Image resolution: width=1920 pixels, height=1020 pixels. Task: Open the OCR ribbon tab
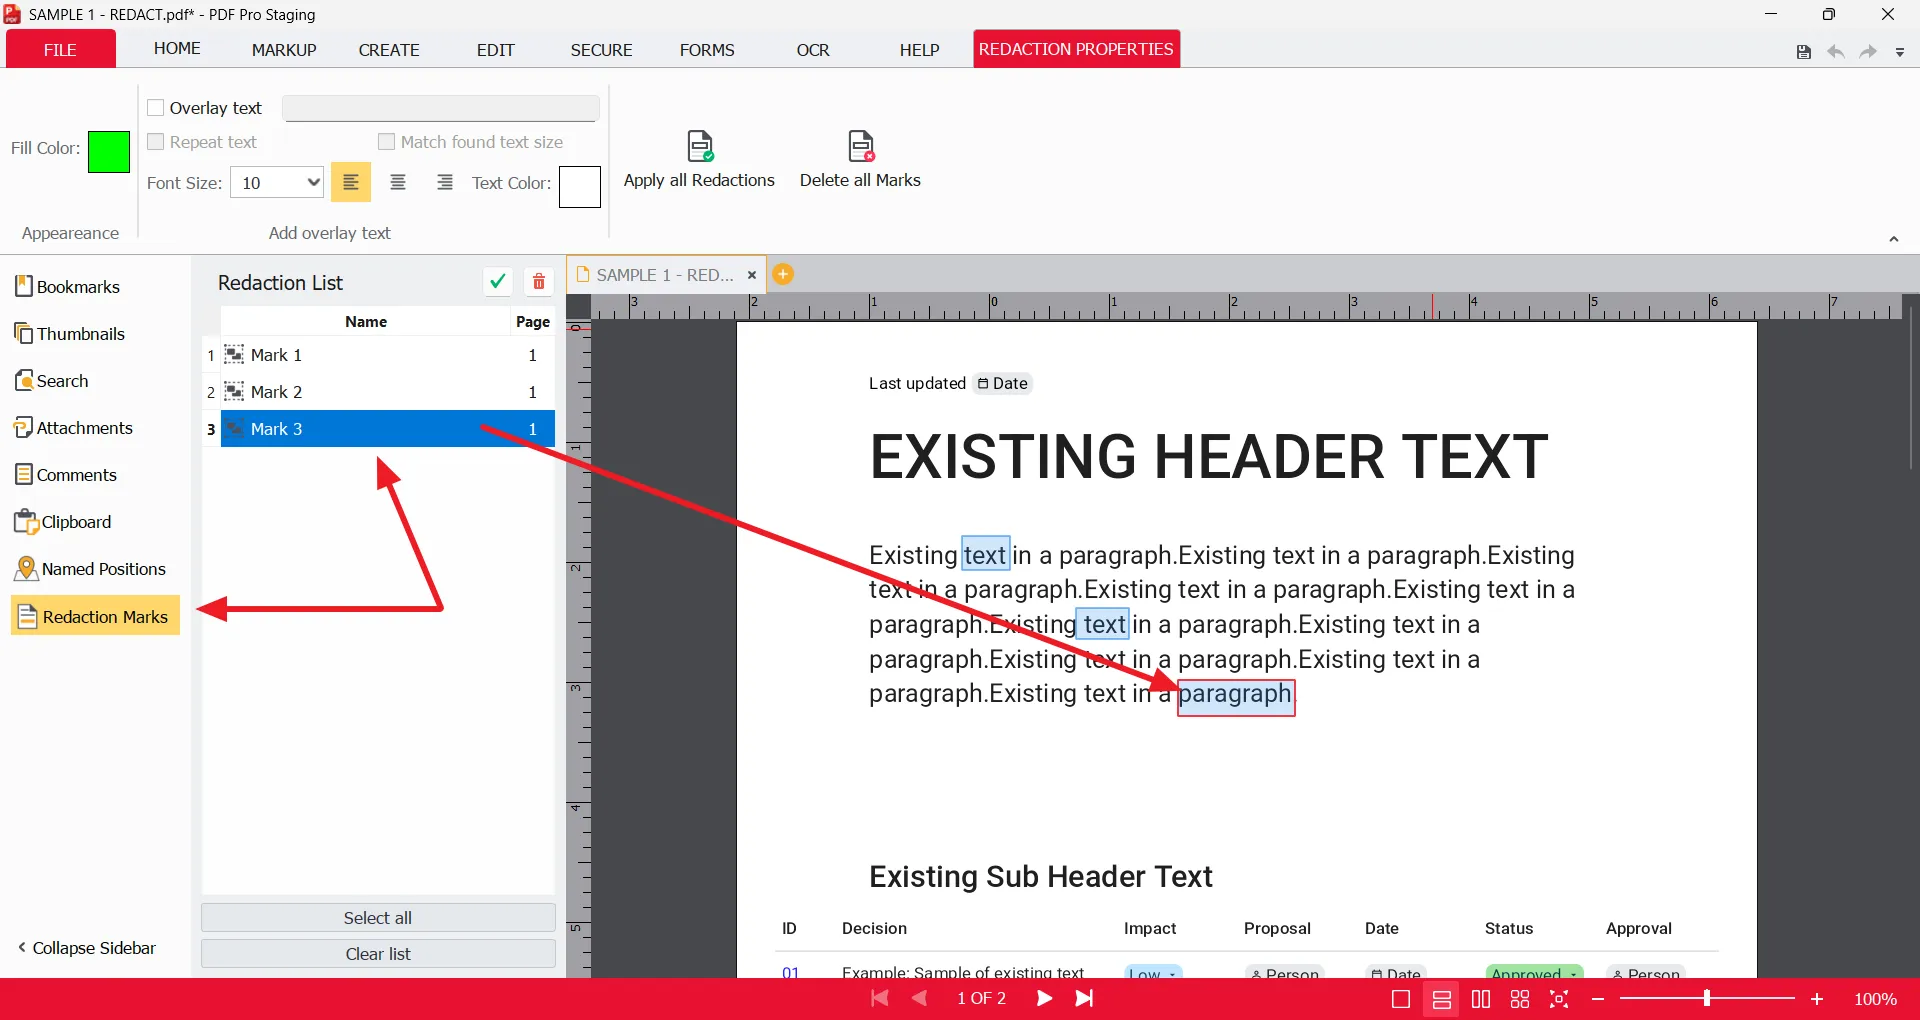[813, 50]
